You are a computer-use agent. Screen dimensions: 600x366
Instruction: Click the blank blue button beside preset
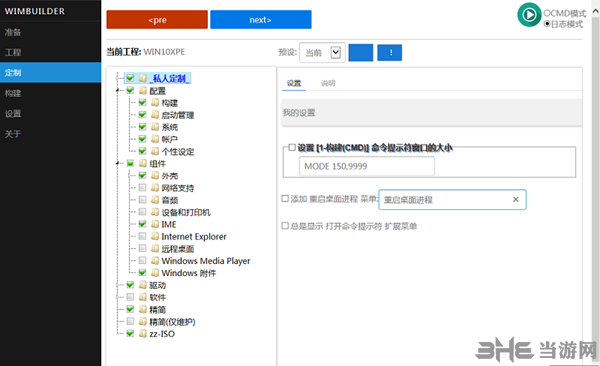click(360, 52)
